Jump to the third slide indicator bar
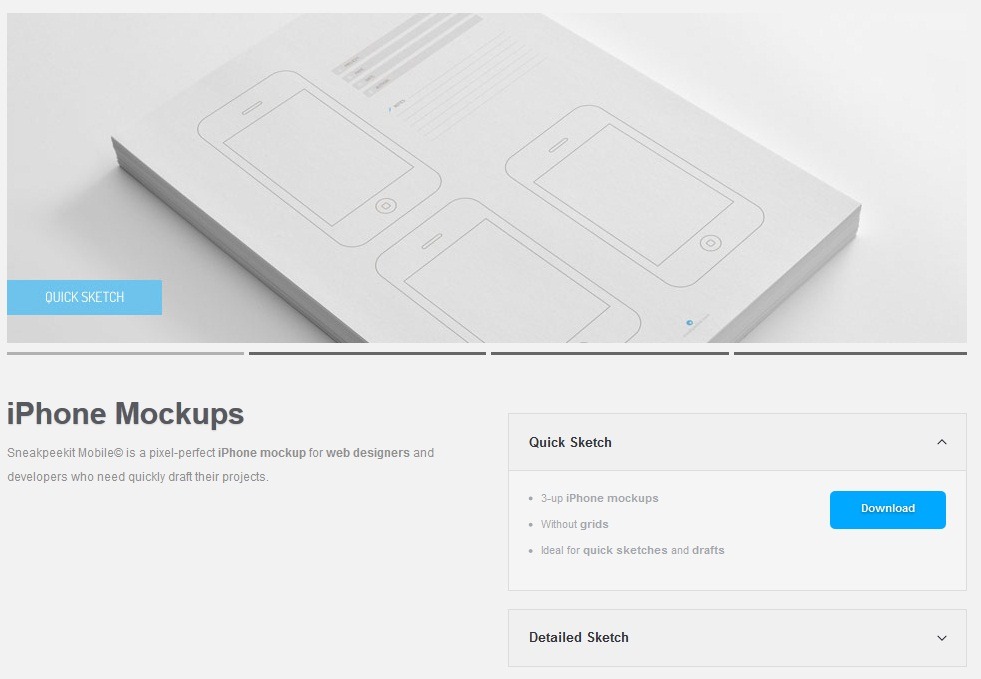 609,354
